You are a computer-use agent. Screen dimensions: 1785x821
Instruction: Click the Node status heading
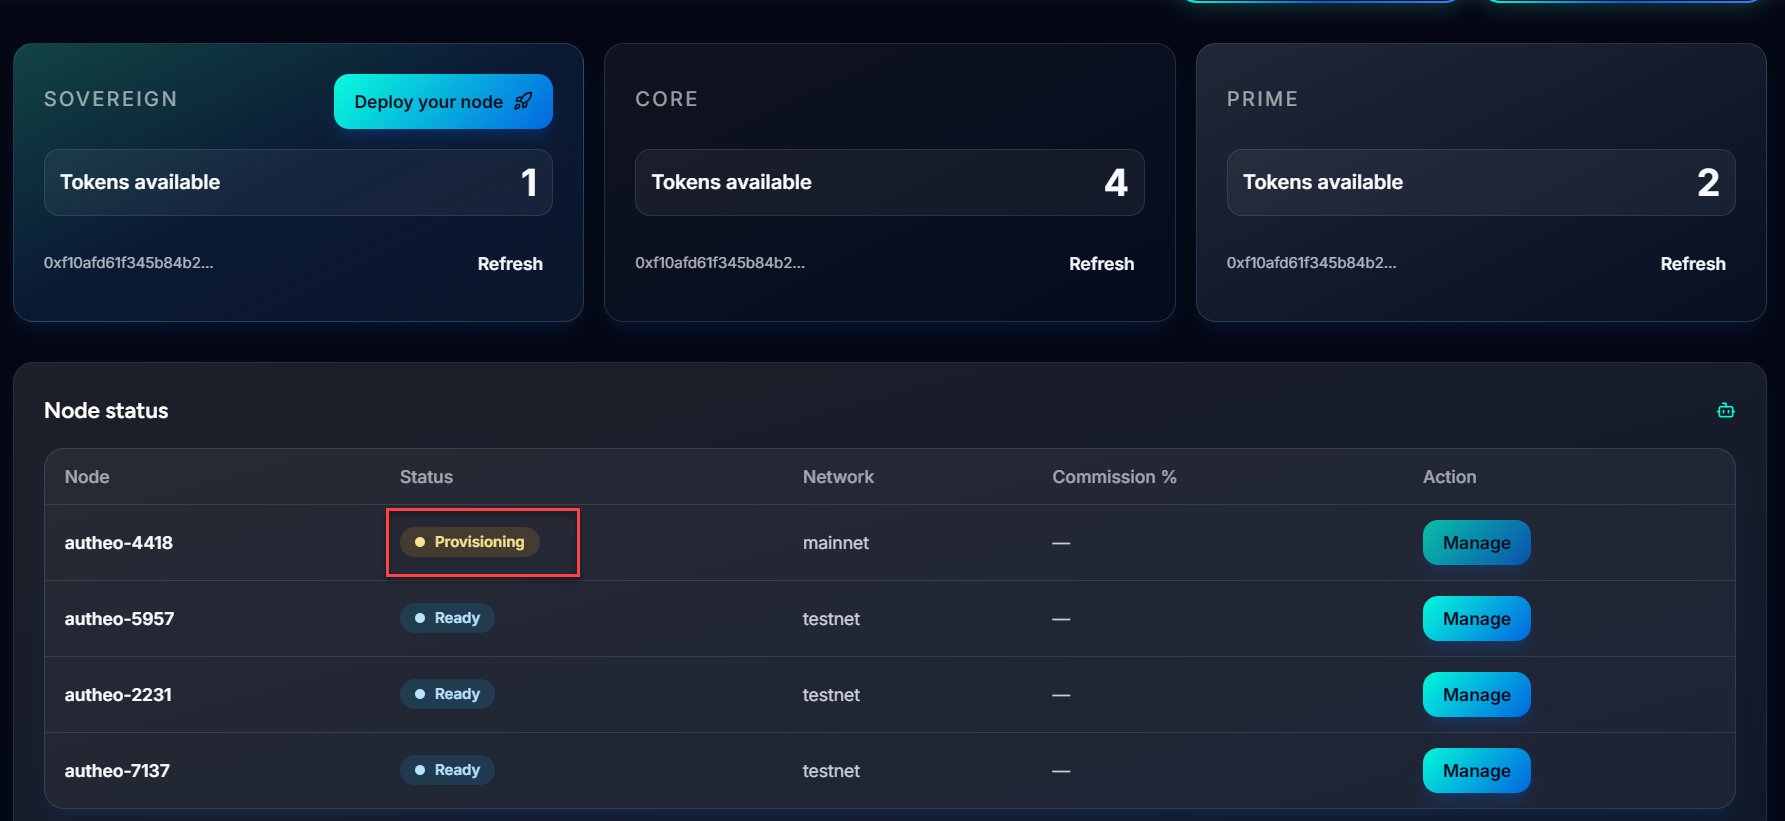[106, 410]
